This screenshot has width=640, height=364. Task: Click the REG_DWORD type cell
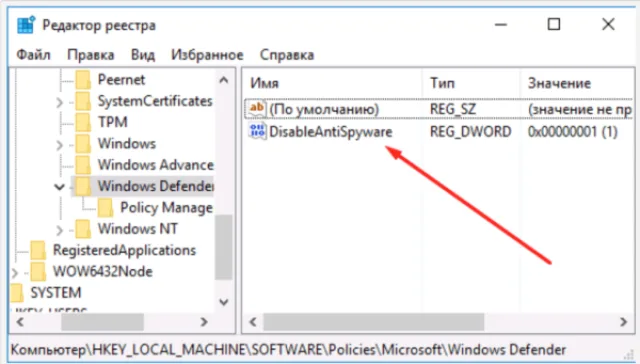click(470, 132)
